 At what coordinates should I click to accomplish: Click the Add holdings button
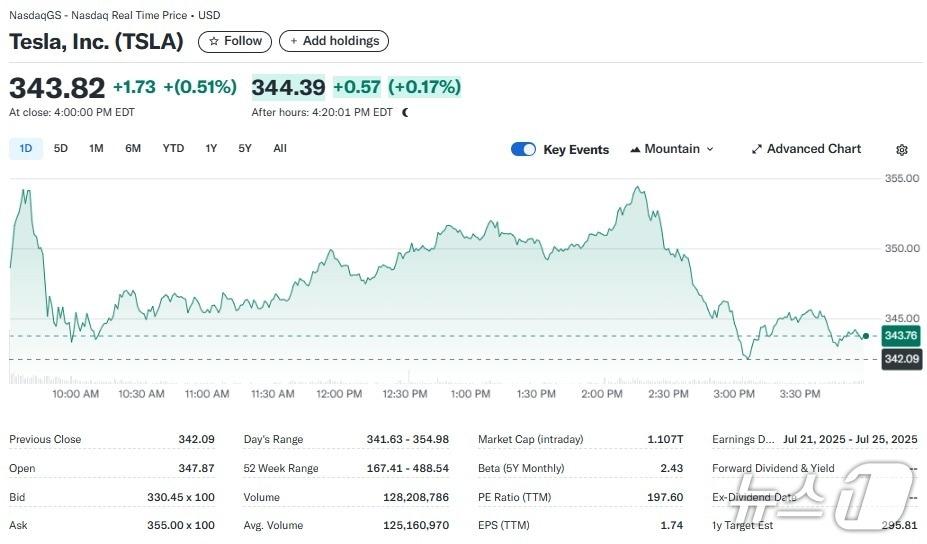pos(334,41)
